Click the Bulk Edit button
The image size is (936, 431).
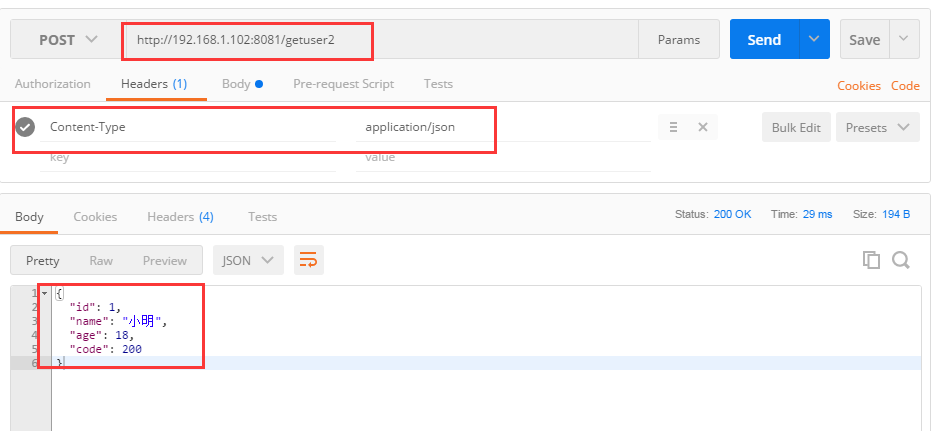(x=796, y=128)
